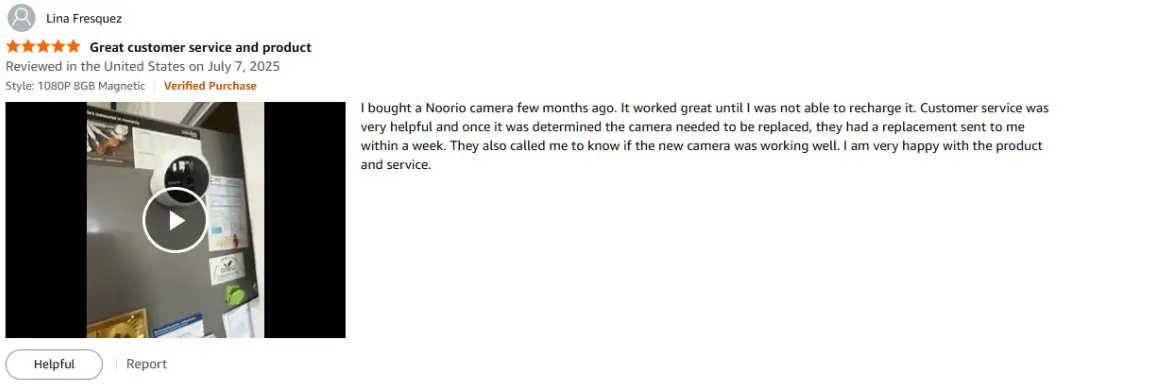Click the green sticker in the video thumbnail
The width and height of the screenshot is (1168, 390).
(x=235, y=294)
